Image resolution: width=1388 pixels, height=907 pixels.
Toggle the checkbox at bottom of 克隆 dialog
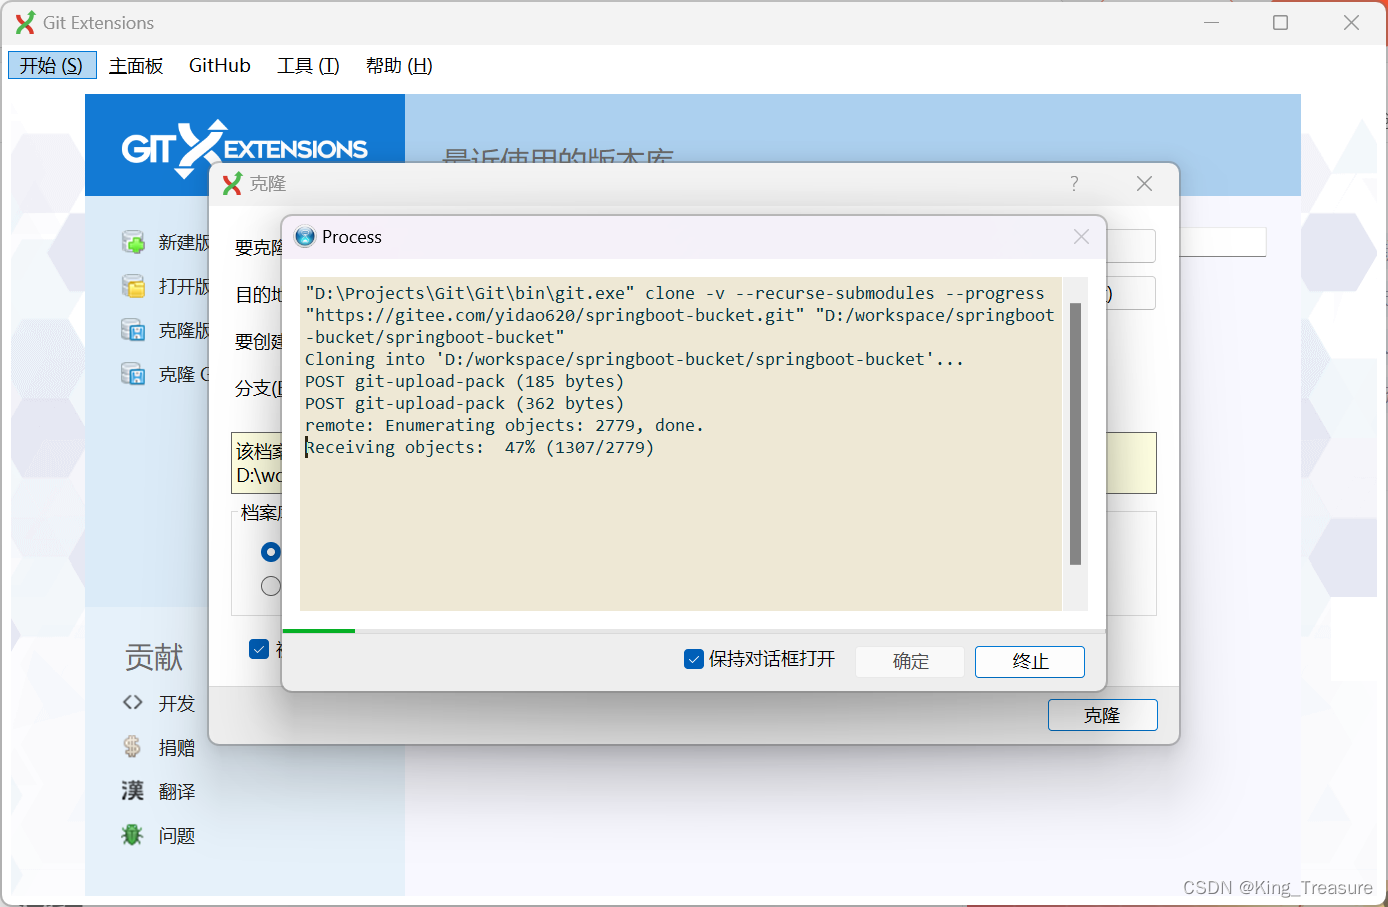pos(259,649)
